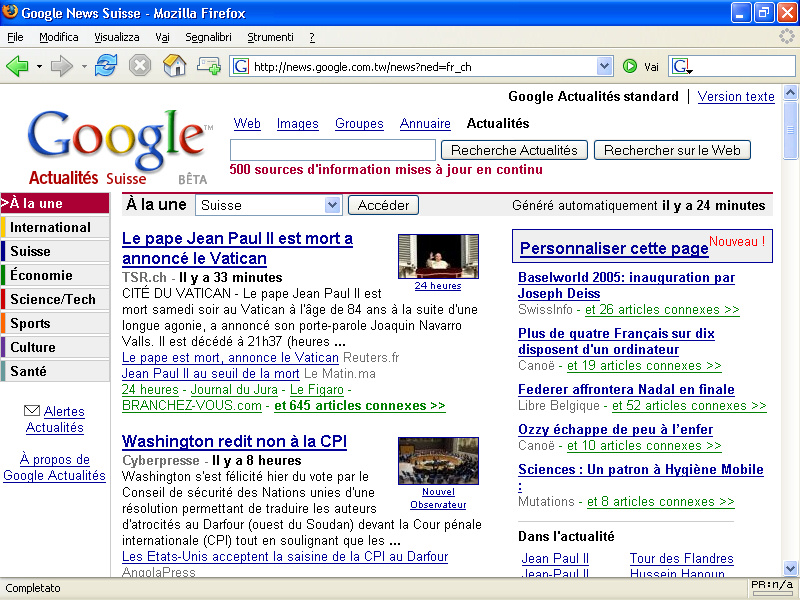Select the Suisse section in the sidebar
The width and height of the screenshot is (800, 600).
point(55,251)
